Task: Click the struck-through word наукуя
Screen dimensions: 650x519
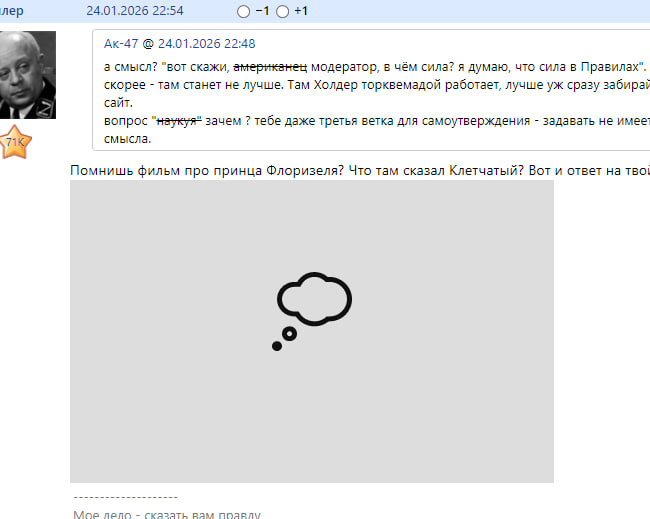Action: pyautogui.click(x=177, y=121)
